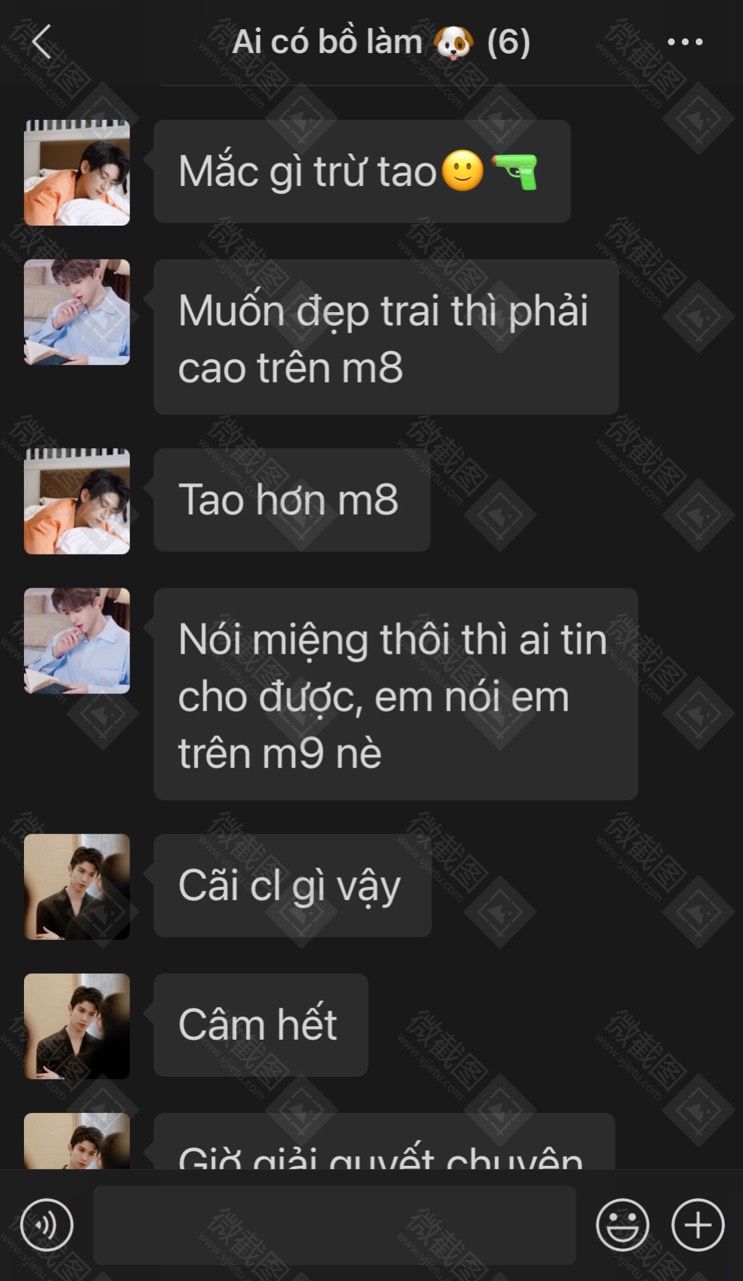Focus the message input field
The image size is (743, 1281).
[334, 1225]
